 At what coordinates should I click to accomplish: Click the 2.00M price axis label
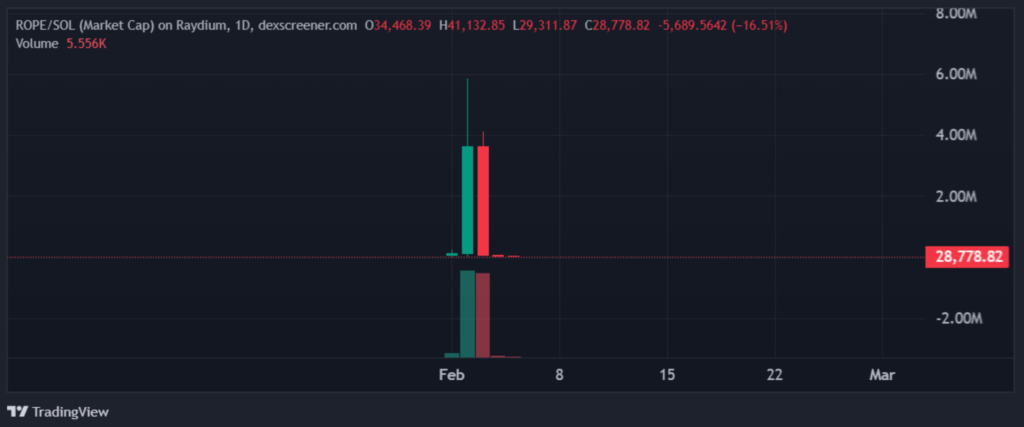956,197
